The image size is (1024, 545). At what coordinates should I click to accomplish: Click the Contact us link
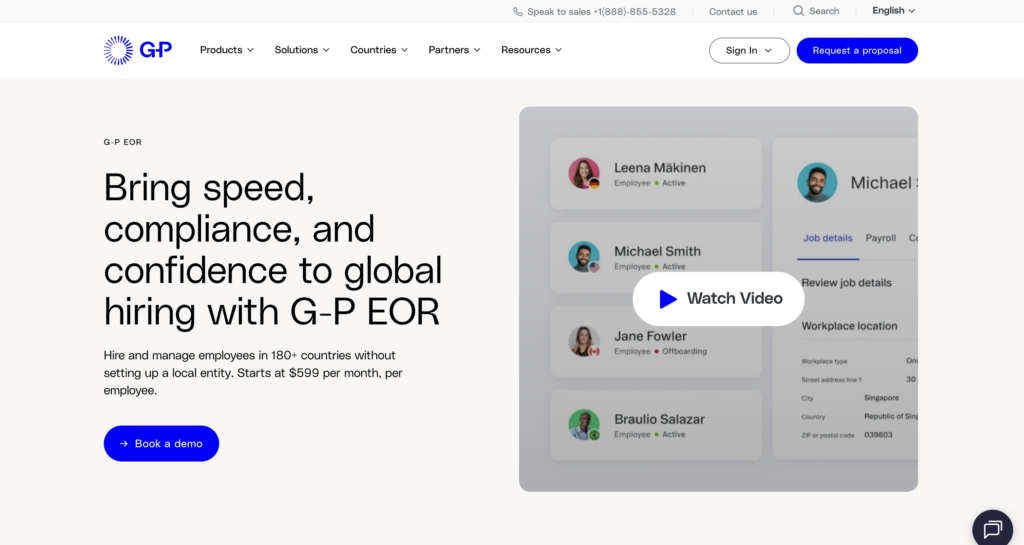click(733, 11)
